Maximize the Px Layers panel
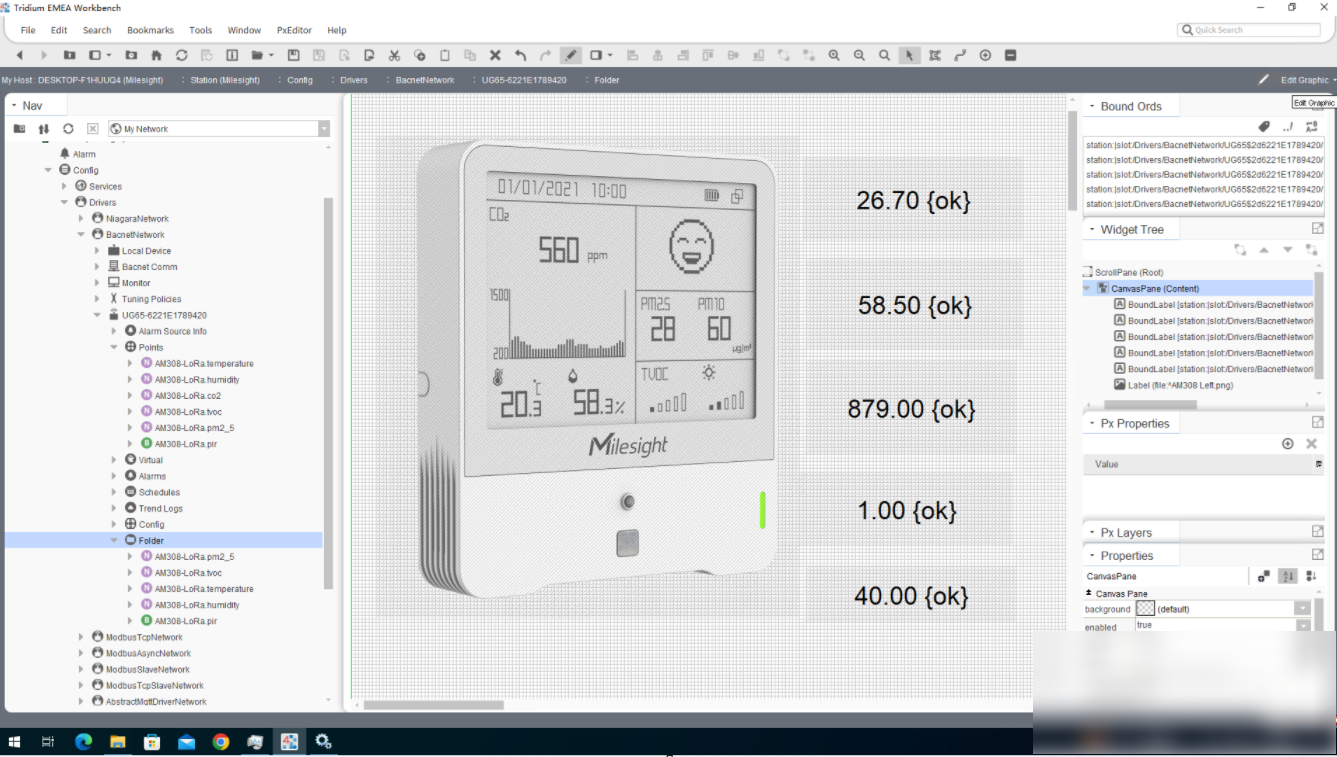 [x=1317, y=532]
